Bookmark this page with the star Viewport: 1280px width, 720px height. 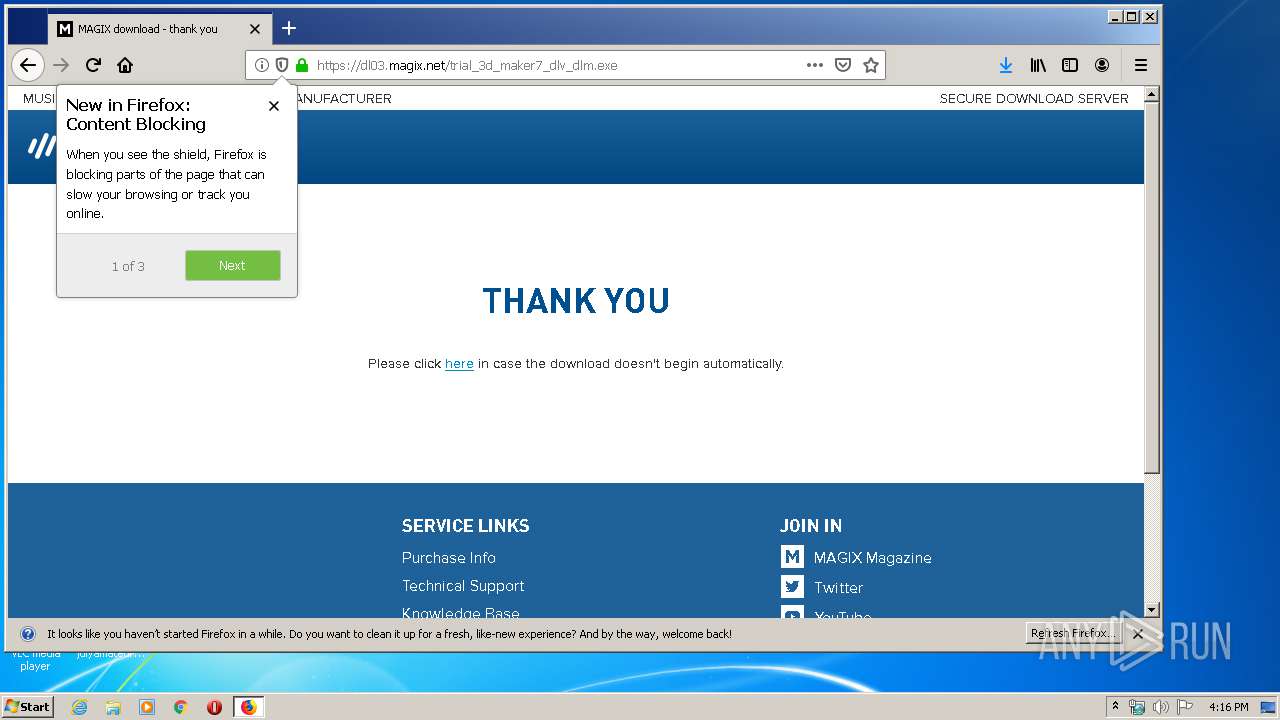pos(871,65)
